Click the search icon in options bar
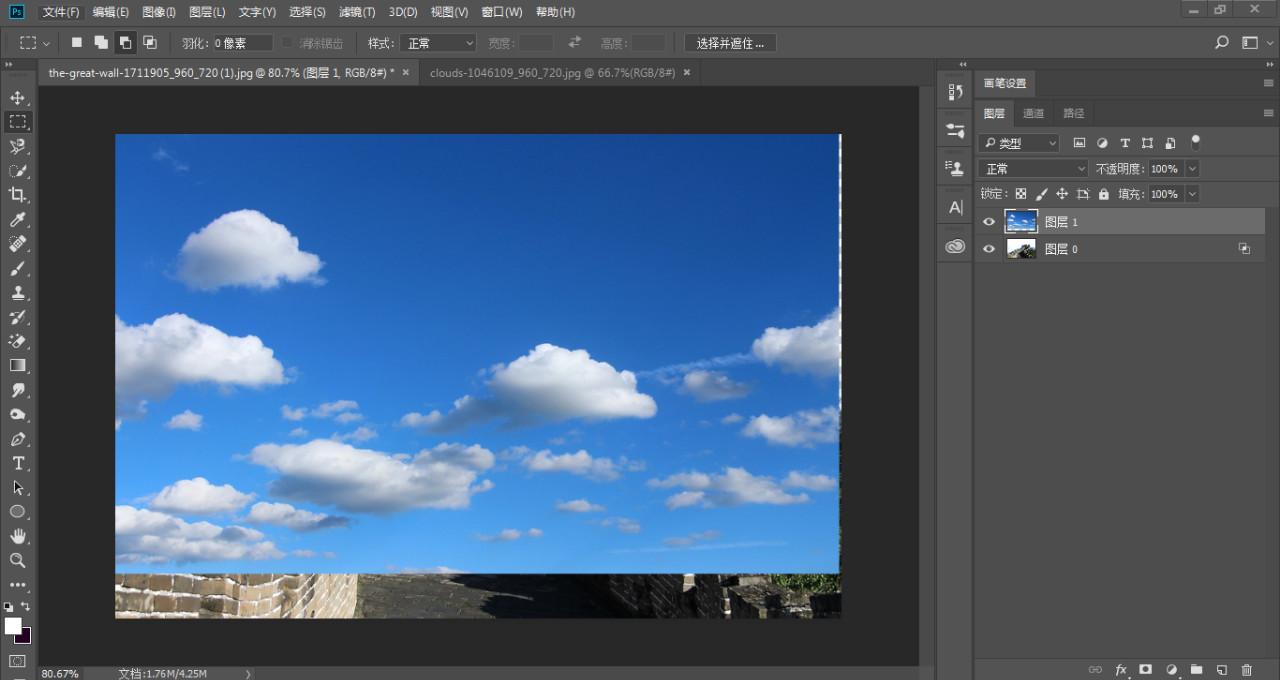Image resolution: width=1280 pixels, height=680 pixels. 1221,43
